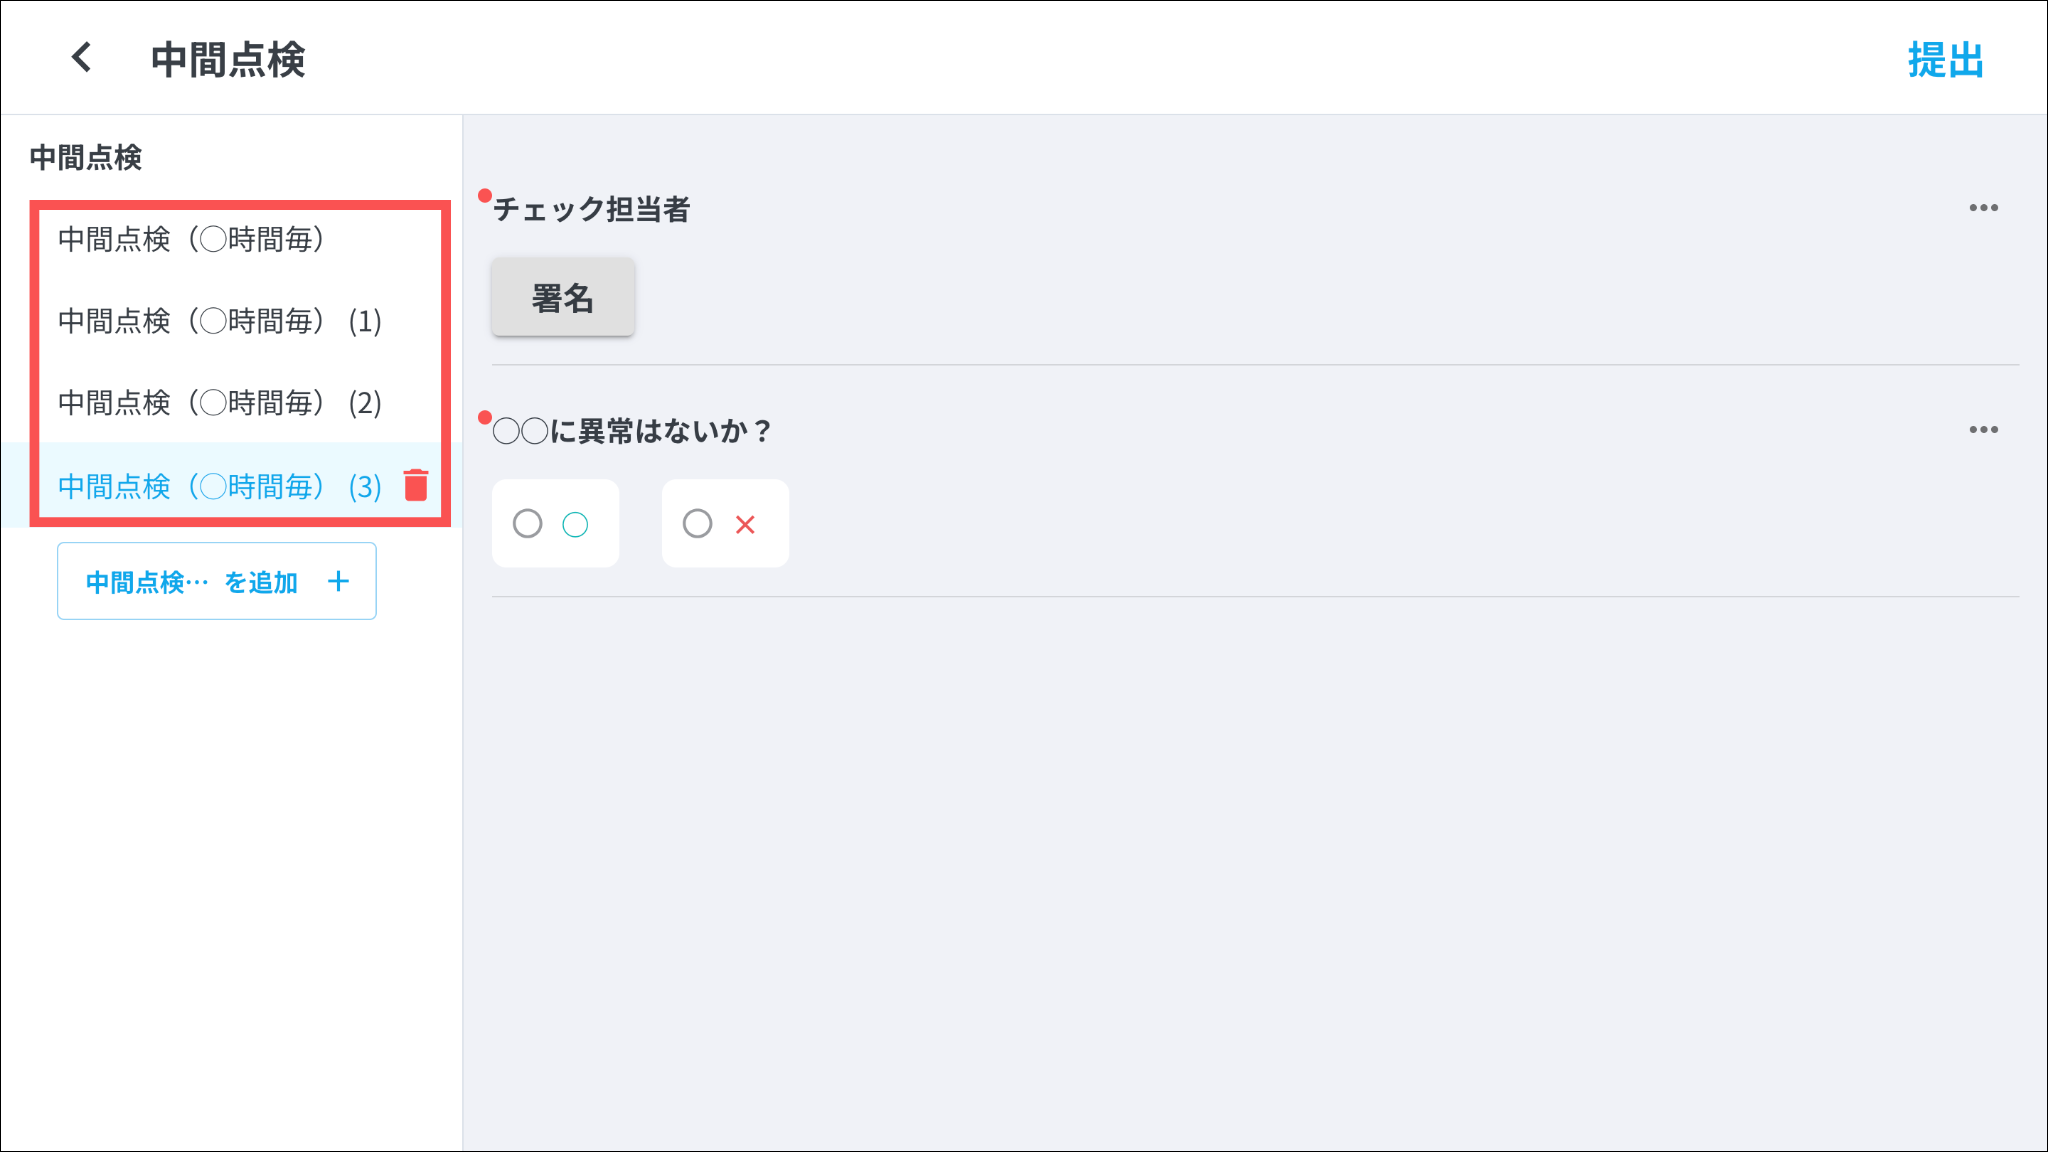2048x1152 pixels.
Task: Select 中間点検（〇時間毎）(1) in sidebar
Action: [x=219, y=321]
